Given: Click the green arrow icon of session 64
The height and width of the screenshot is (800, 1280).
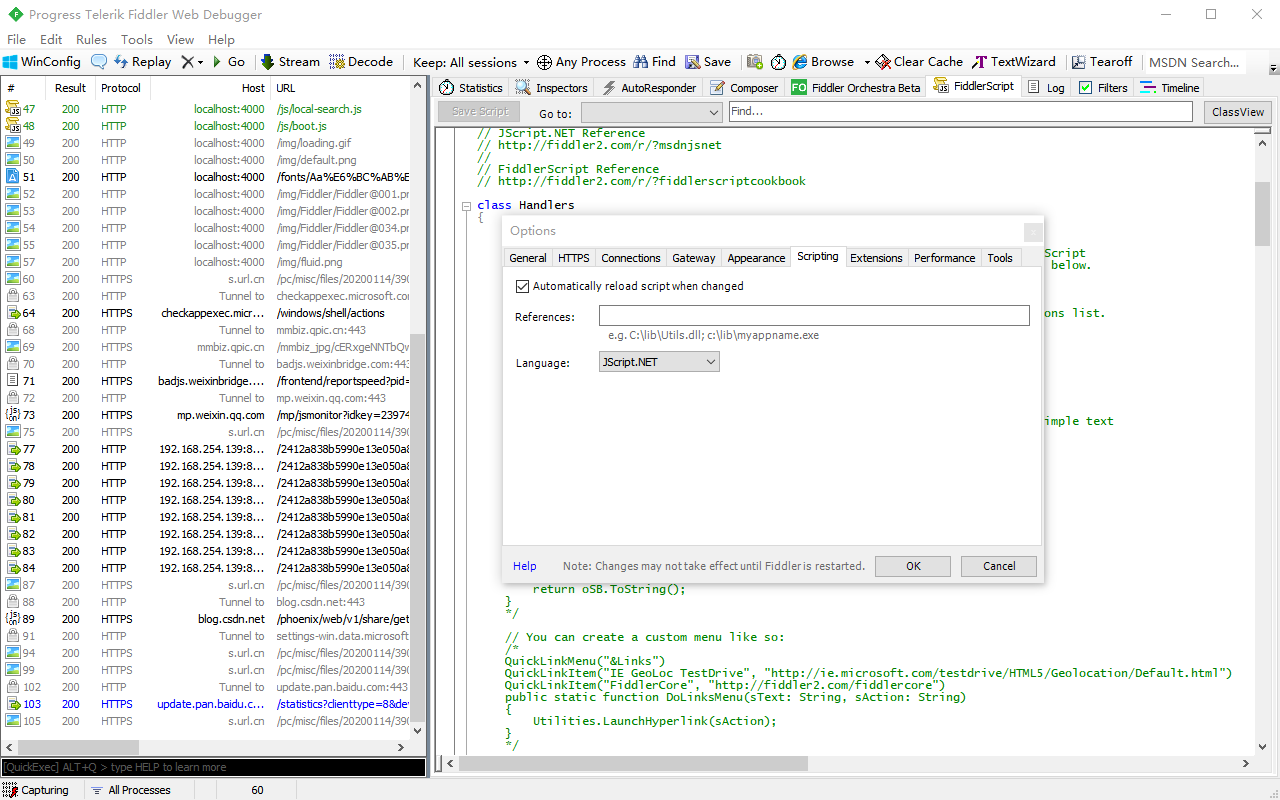Looking at the screenshot, I should (13, 313).
